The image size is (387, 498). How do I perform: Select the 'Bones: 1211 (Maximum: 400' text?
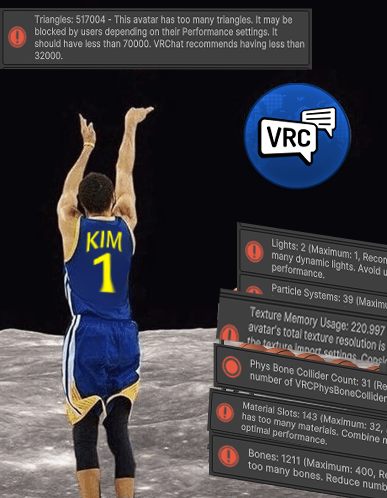[x=317, y=469]
